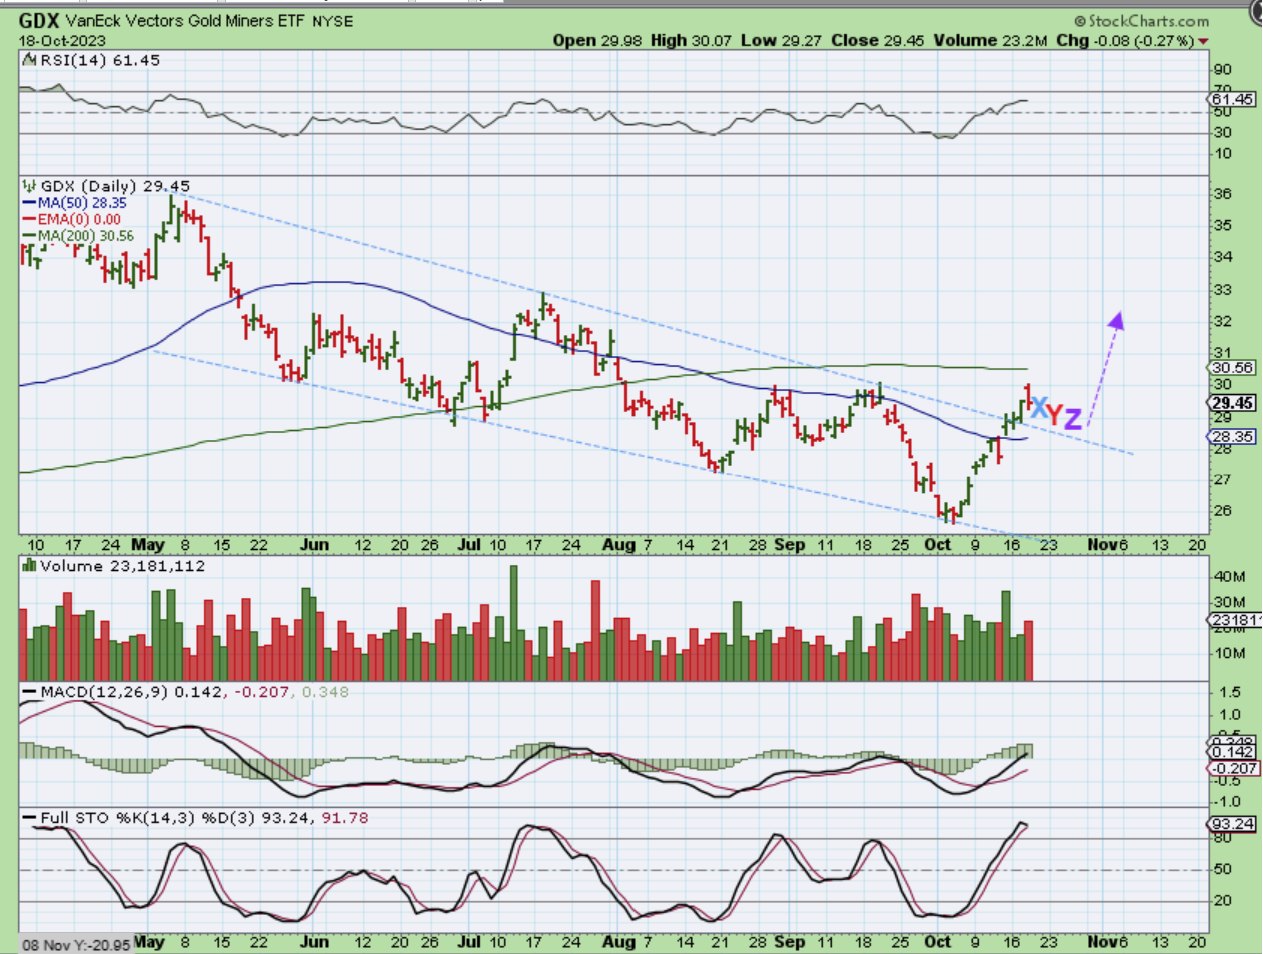Click the 'Chg -0.08 (-0.27%)' value

pyautogui.click(x=1125, y=41)
